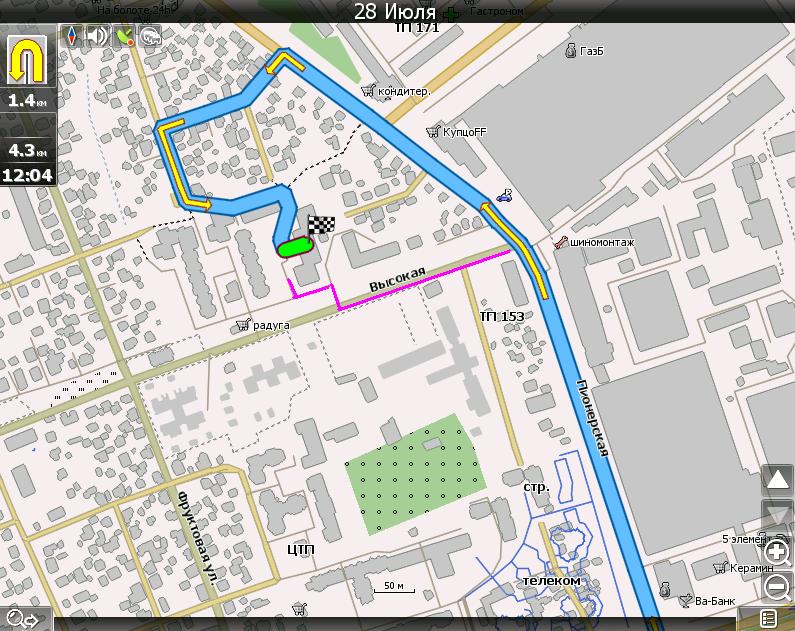Screen dimensions: 795x631
Task: Select shopping cart POI at bottom edge
Action: tap(300, 608)
